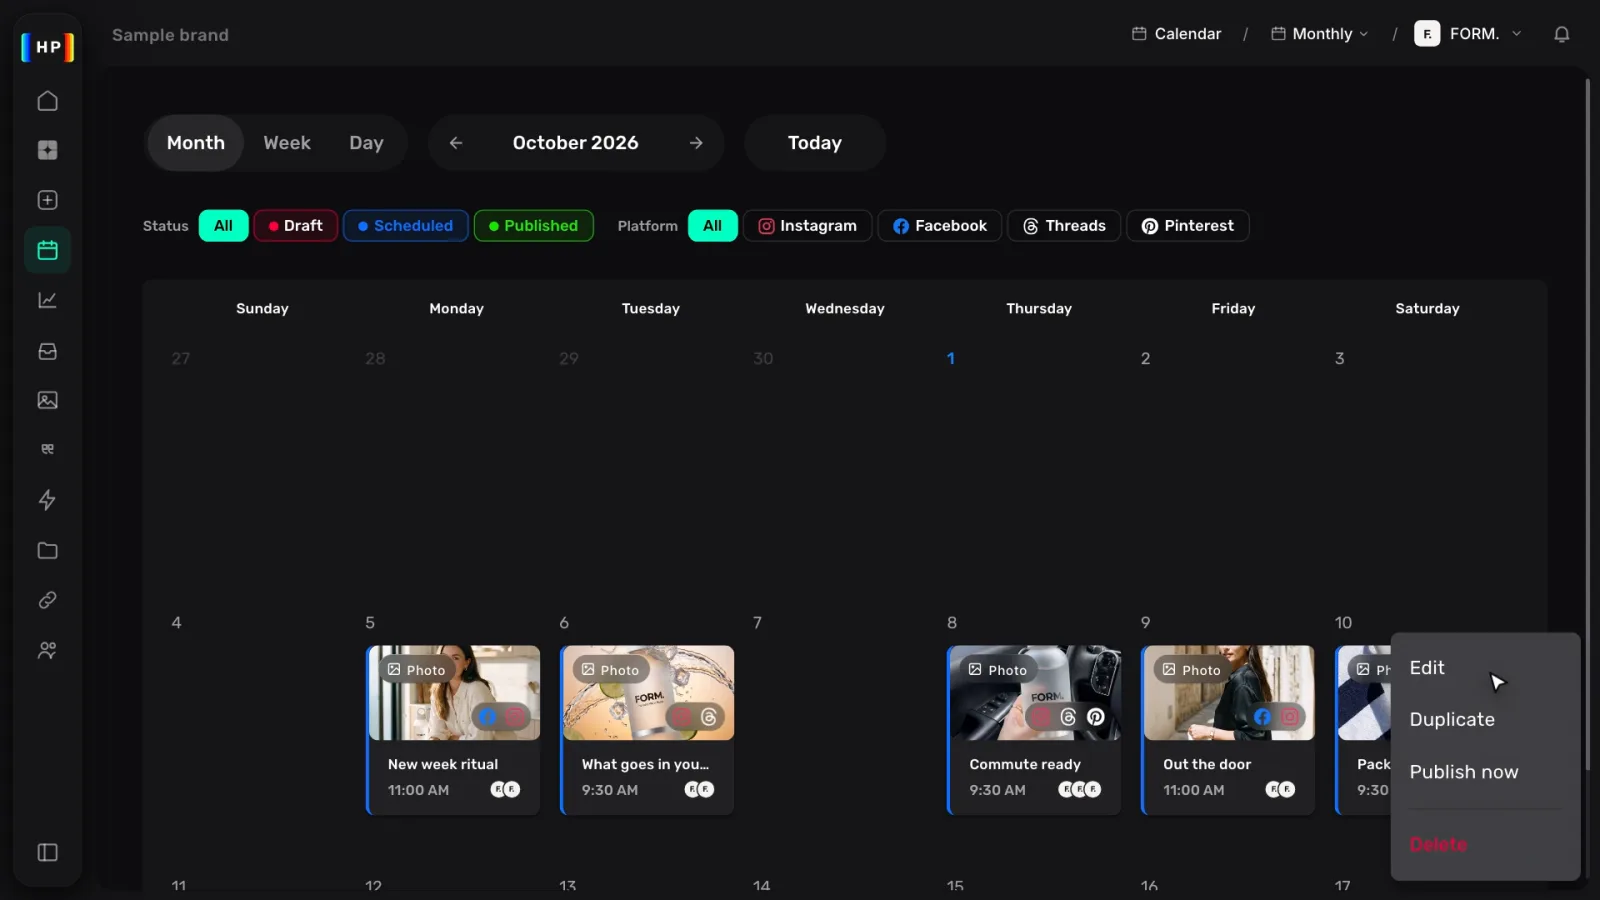Viewport: 1600px width, 900px height.
Task: Open the FORM. brand switcher dropdown
Action: coord(1468,34)
